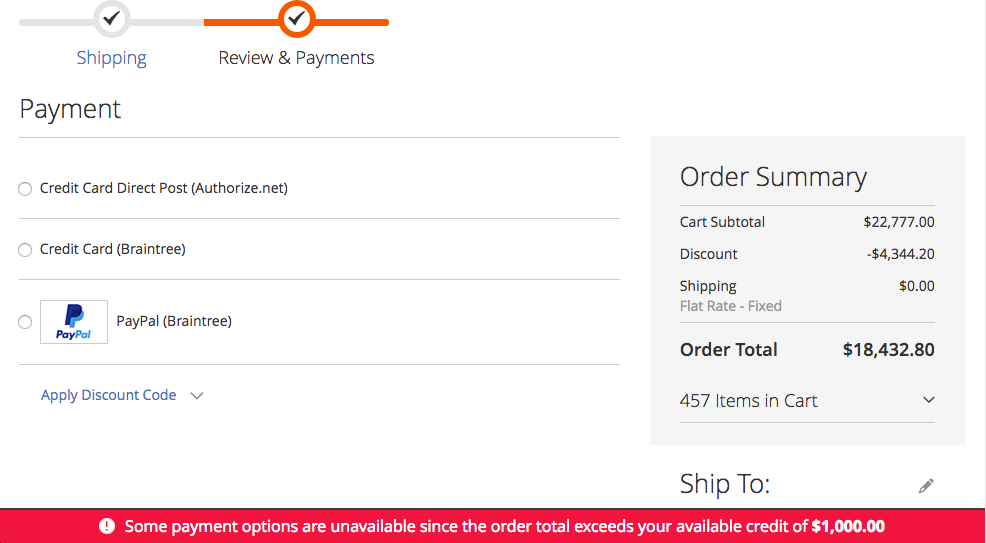Click the gray progress bar before Shipping

point(57,23)
